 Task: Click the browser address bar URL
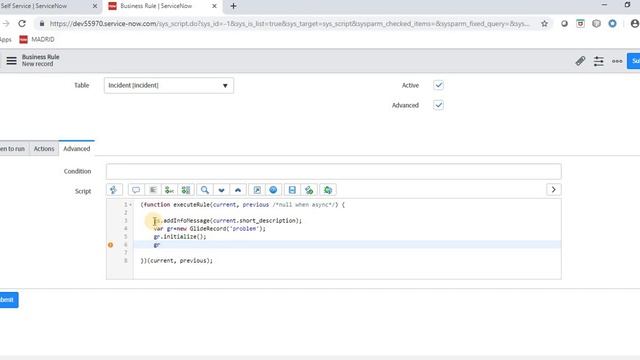pos(289,24)
